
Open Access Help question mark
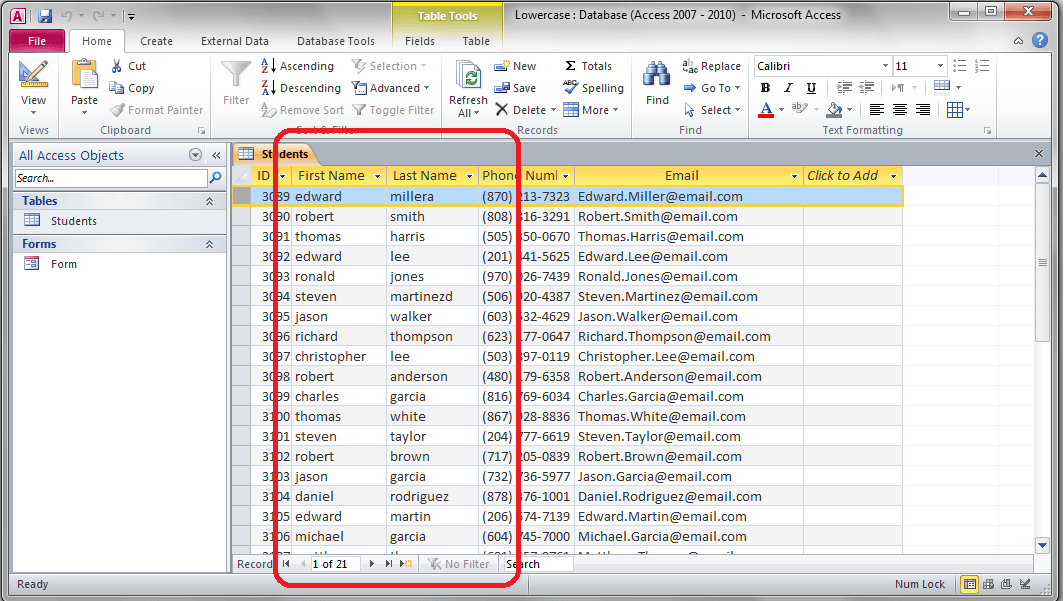(x=1040, y=40)
